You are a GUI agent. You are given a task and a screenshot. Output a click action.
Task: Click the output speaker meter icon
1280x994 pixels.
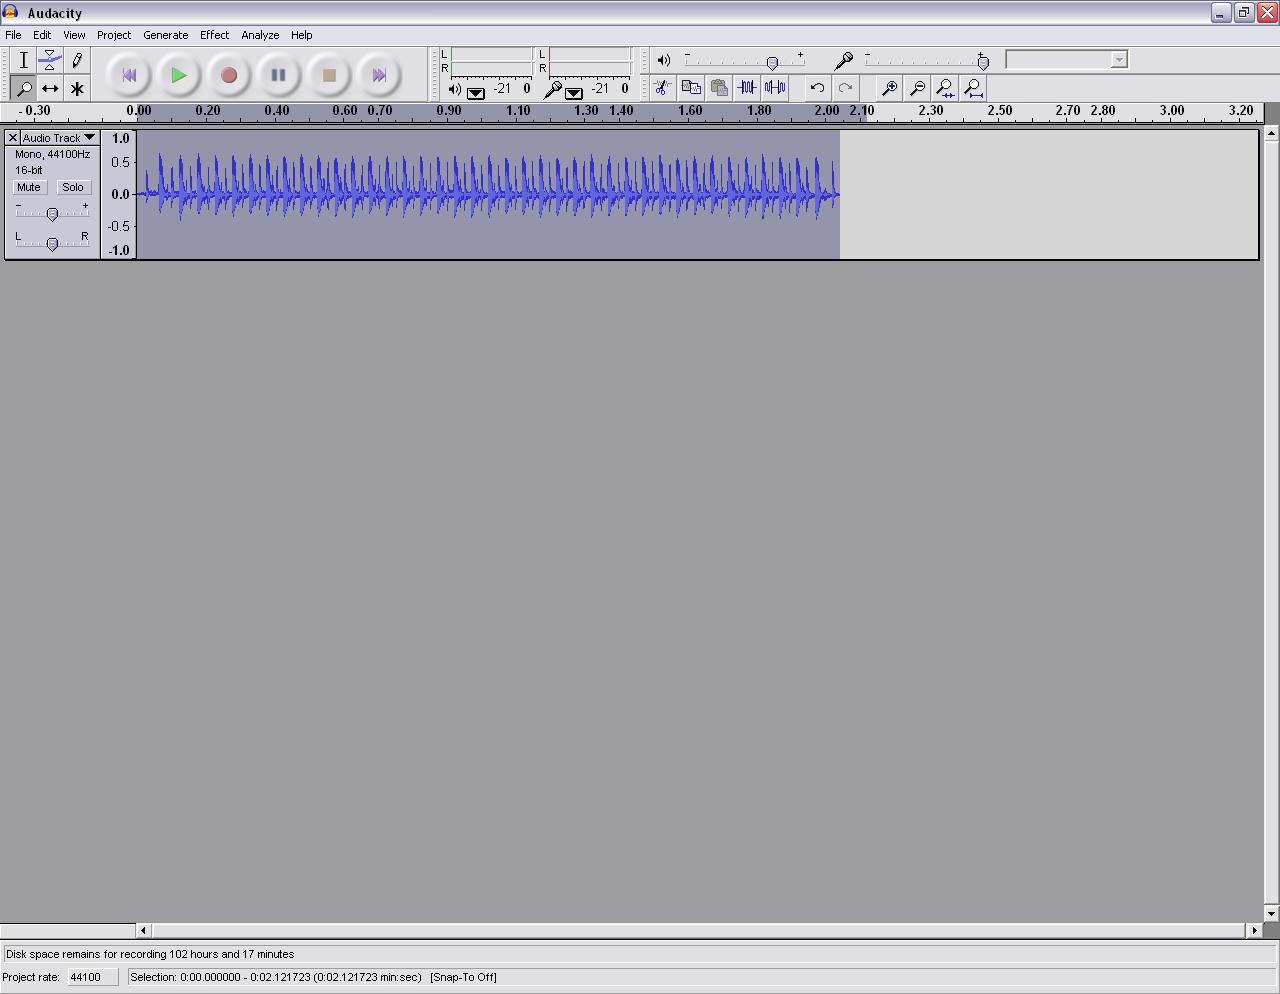click(x=455, y=89)
